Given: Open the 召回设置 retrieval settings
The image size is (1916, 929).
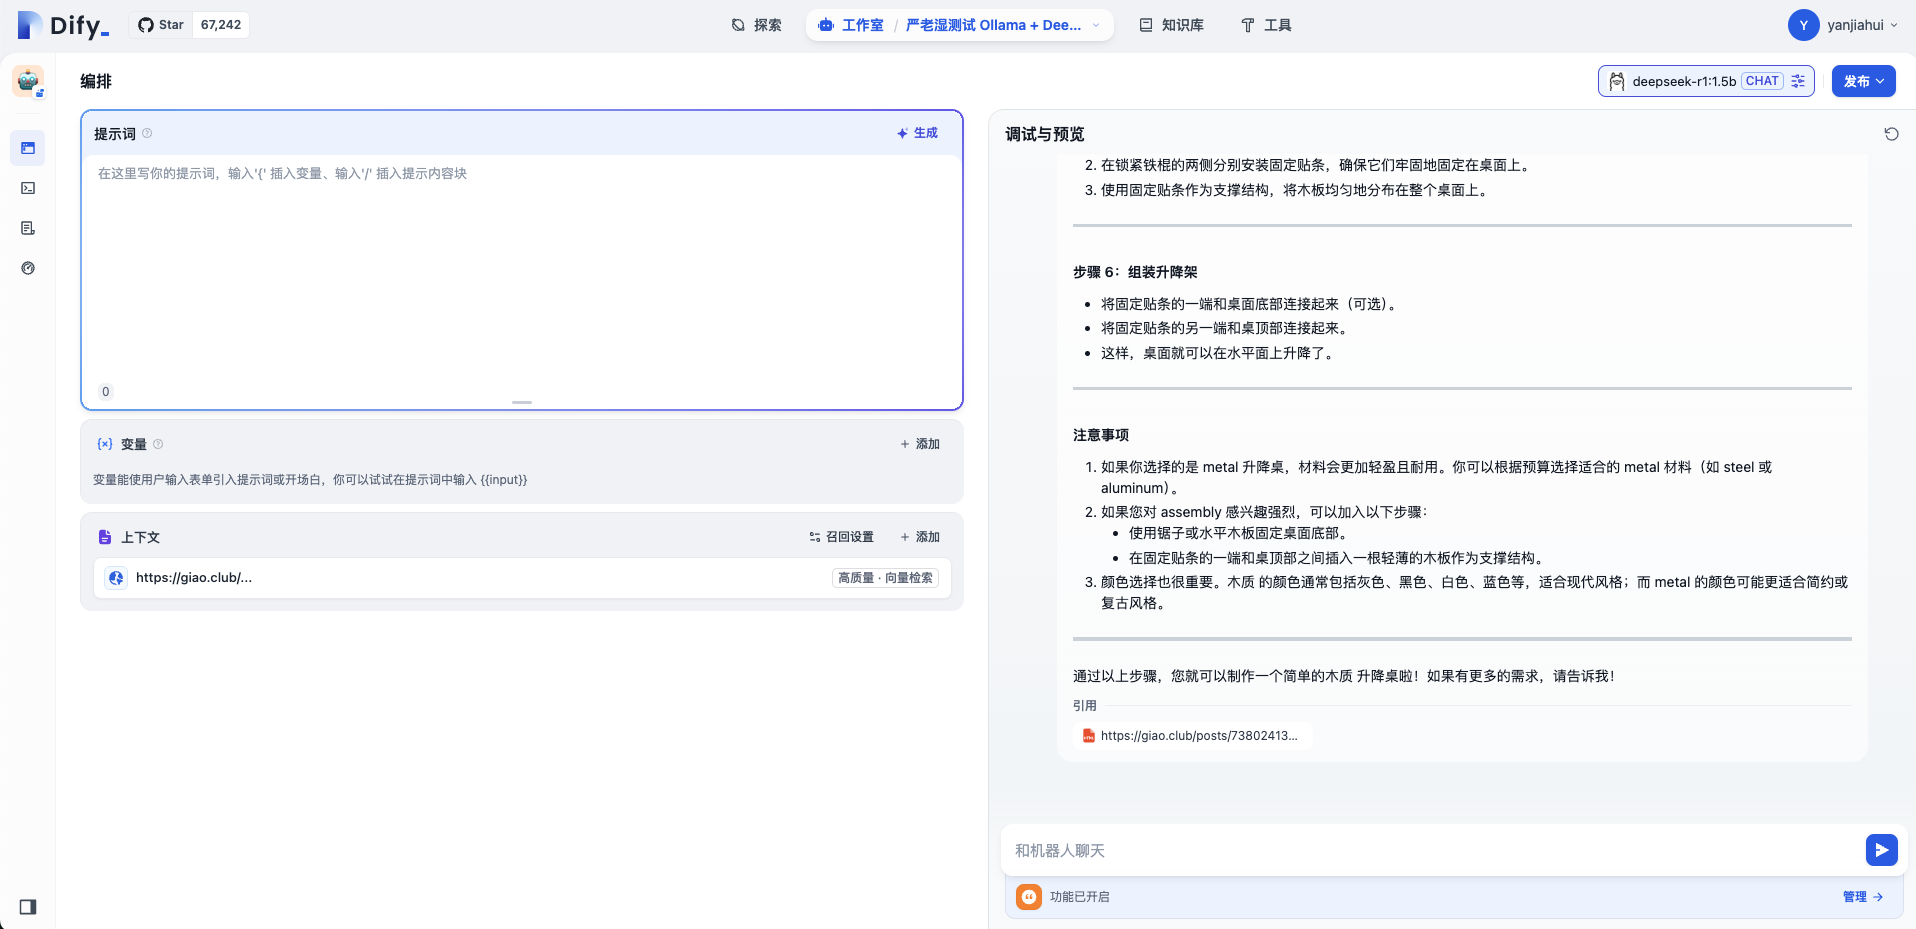Looking at the screenshot, I should coord(841,537).
